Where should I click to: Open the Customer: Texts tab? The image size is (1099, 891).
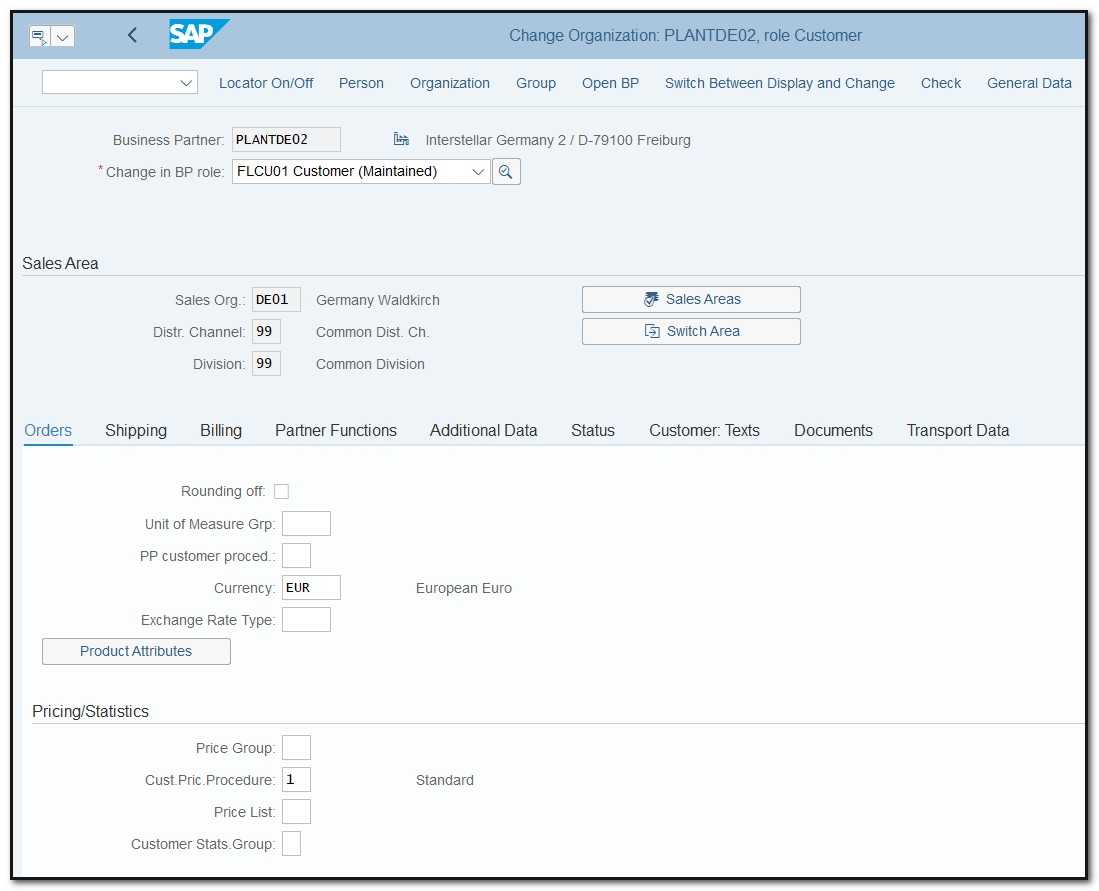pos(704,430)
